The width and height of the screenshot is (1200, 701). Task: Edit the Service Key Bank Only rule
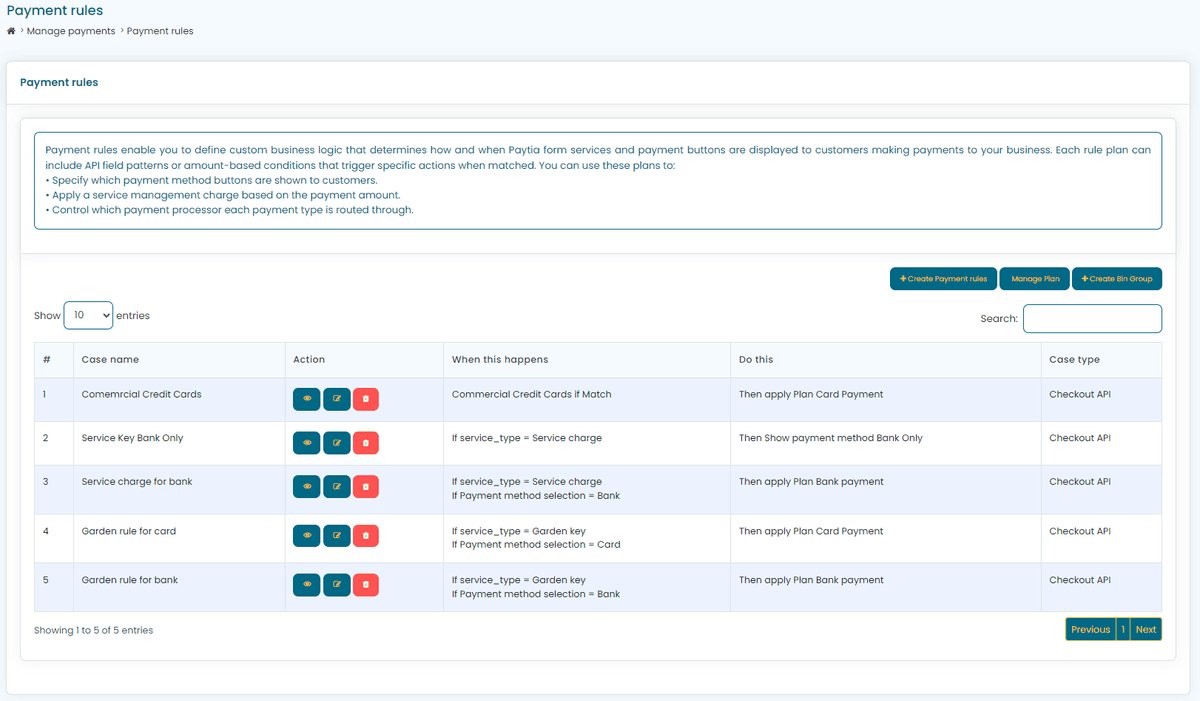[x=337, y=442]
